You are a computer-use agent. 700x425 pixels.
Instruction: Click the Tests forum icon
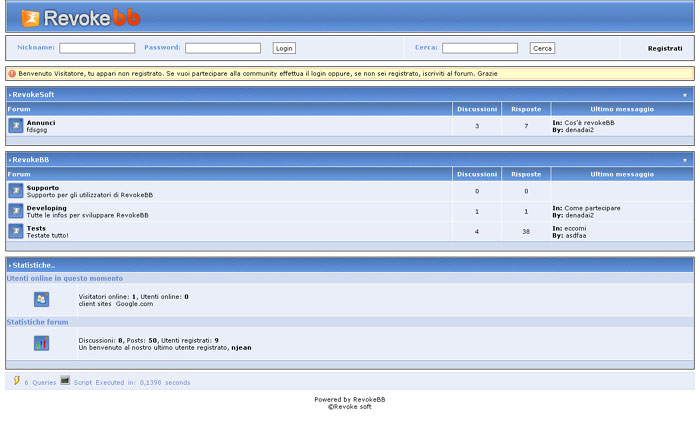click(x=16, y=230)
